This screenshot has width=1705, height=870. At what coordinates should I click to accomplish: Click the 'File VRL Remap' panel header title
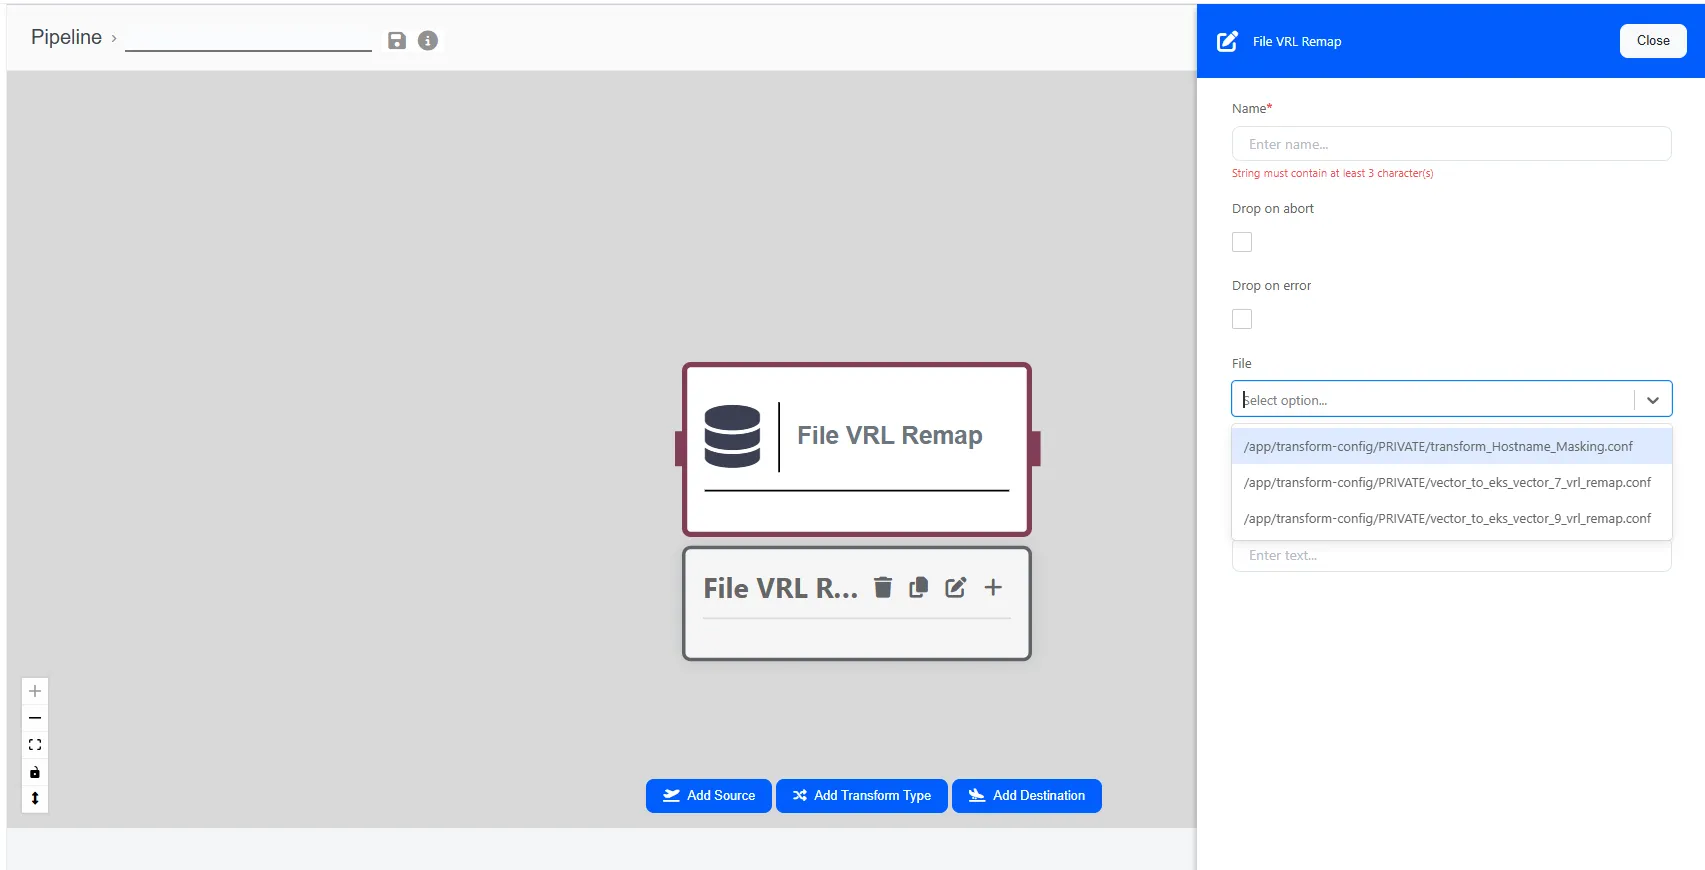tap(1297, 42)
